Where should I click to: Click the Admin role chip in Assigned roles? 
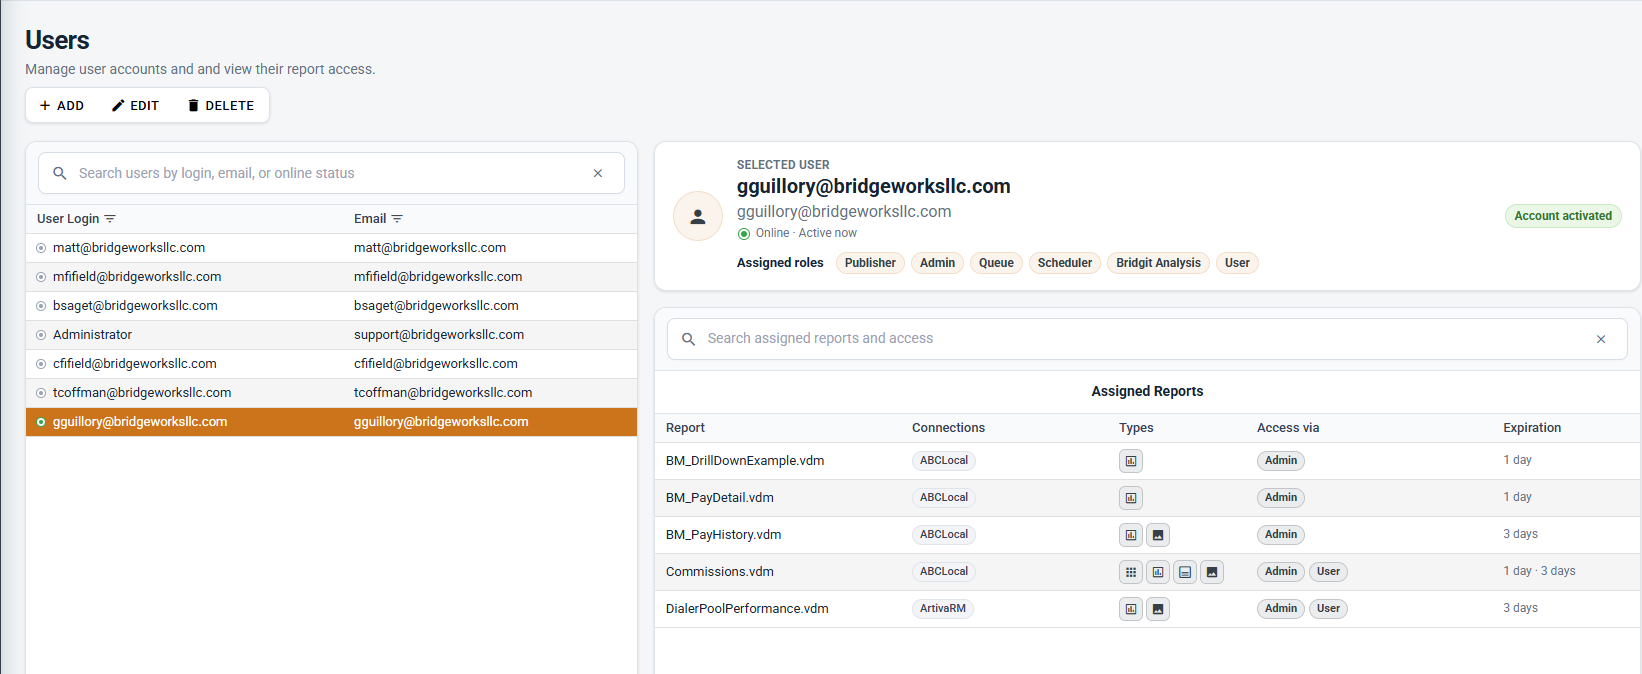937,263
